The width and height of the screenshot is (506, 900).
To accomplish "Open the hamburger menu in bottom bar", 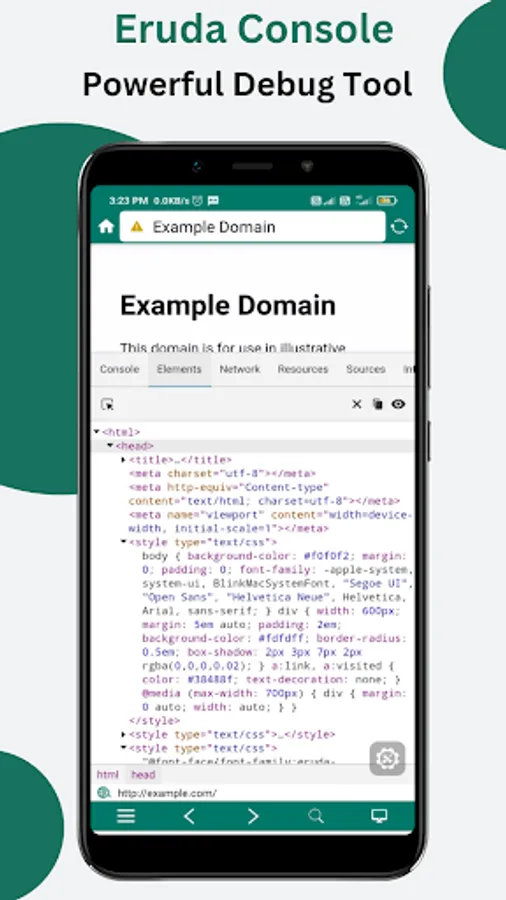I will pyautogui.click(x=126, y=816).
